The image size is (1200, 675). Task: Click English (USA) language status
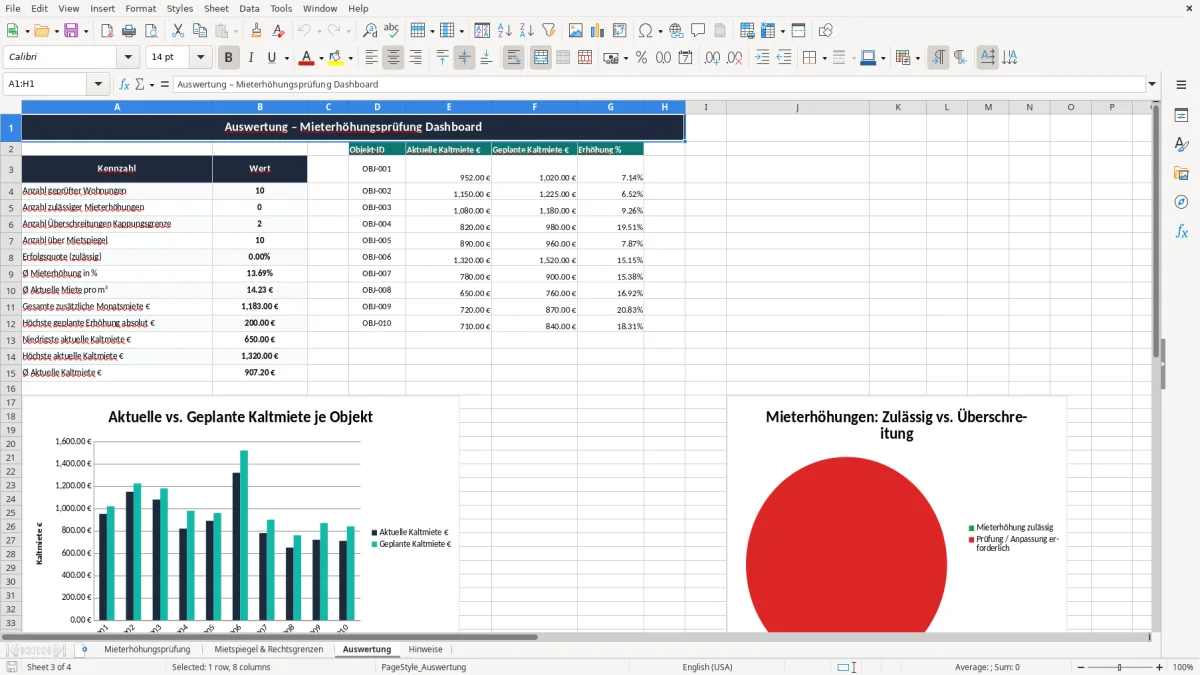[x=707, y=667]
